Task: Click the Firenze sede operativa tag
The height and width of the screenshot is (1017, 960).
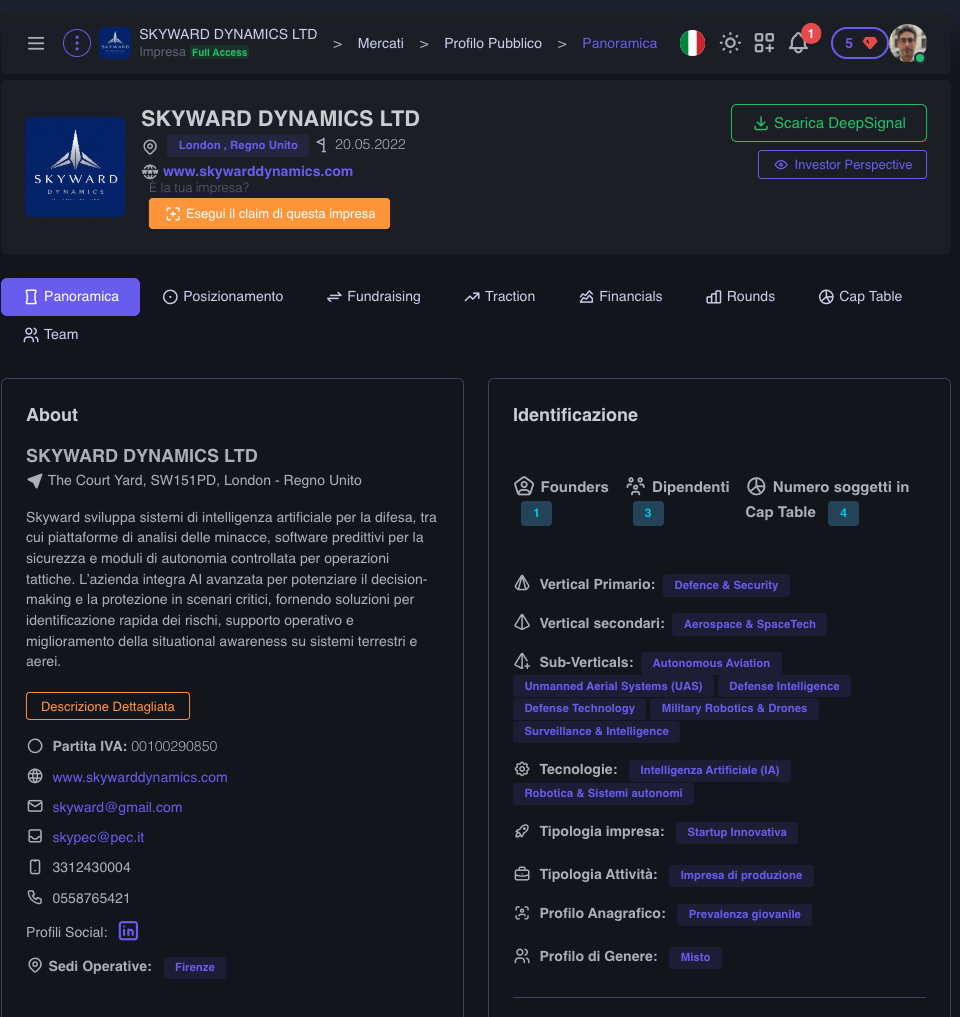Action: [195, 967]
